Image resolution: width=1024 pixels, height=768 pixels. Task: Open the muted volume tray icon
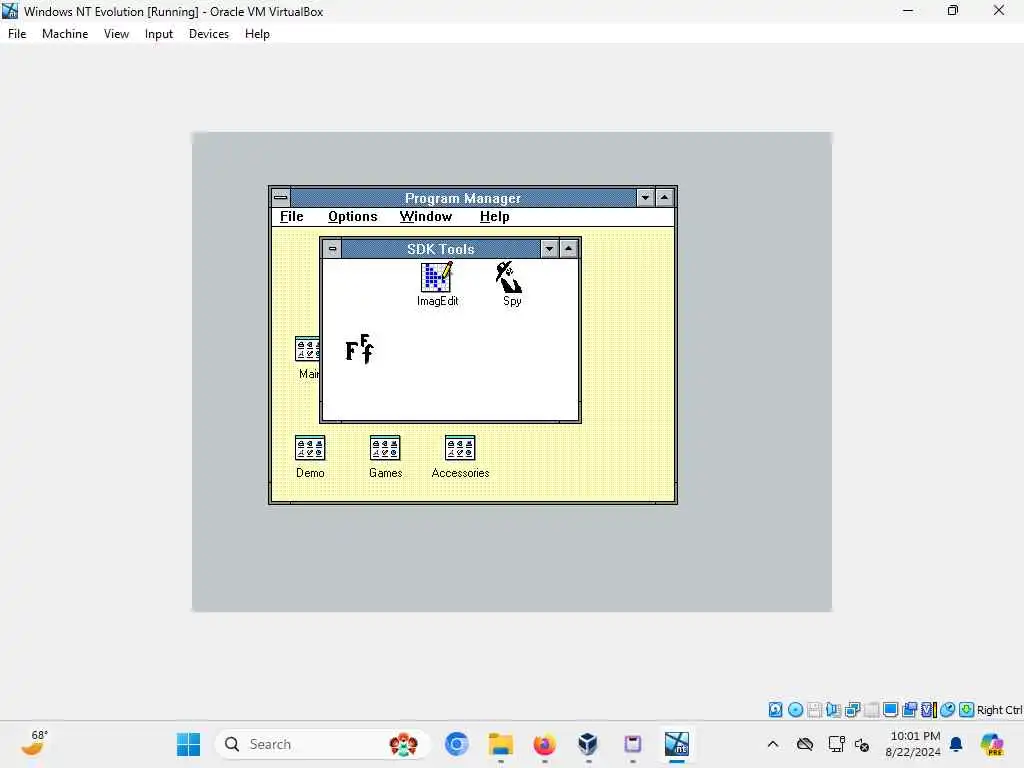coord(862,744)
